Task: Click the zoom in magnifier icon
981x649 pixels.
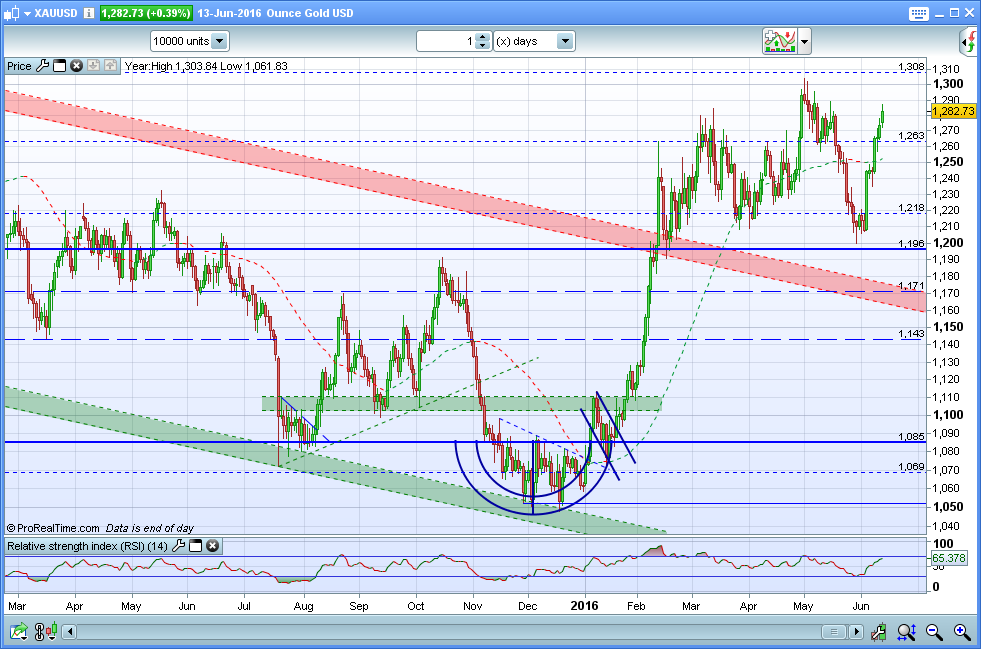Action: [962, 632]
